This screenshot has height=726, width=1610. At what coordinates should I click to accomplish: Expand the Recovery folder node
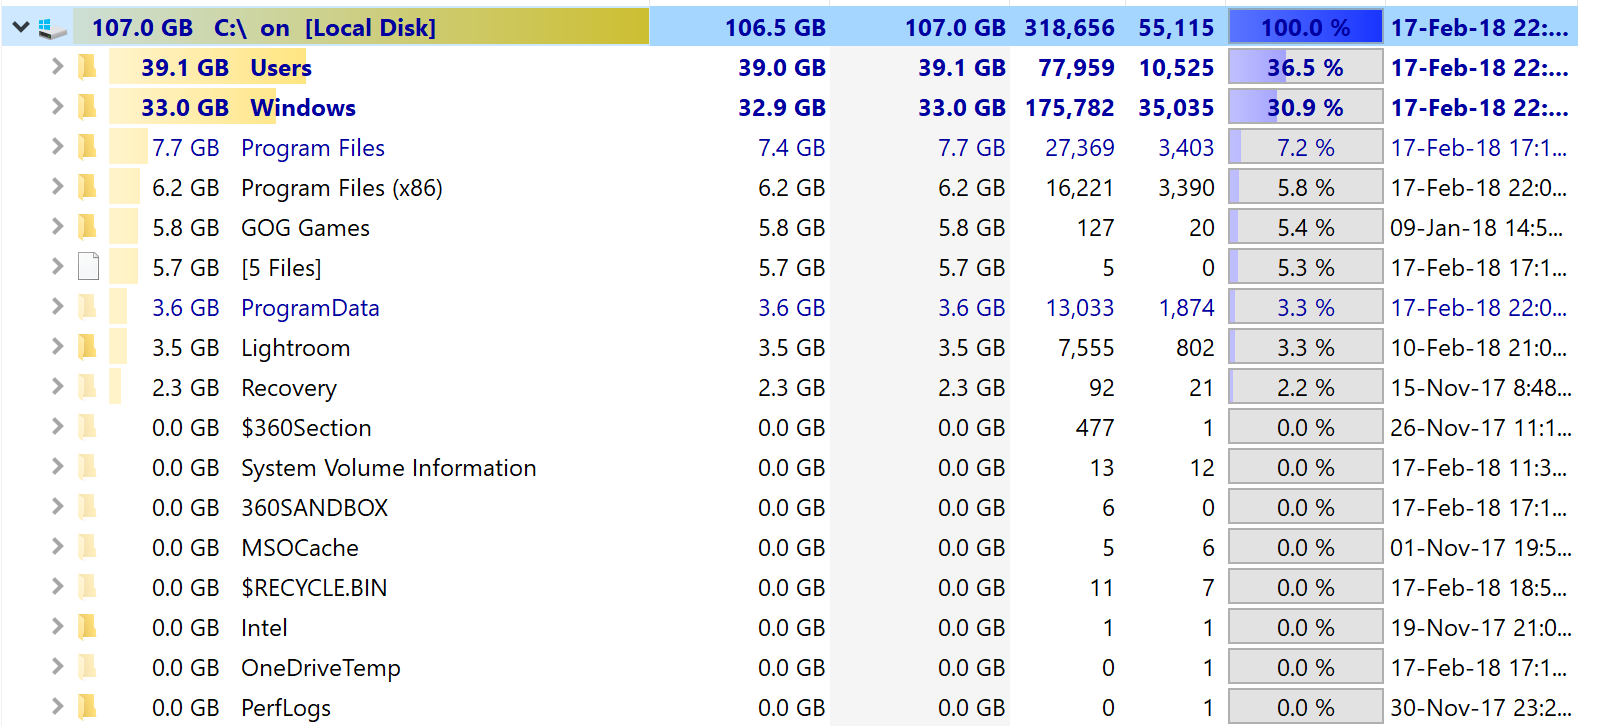(x=57, y=387)
